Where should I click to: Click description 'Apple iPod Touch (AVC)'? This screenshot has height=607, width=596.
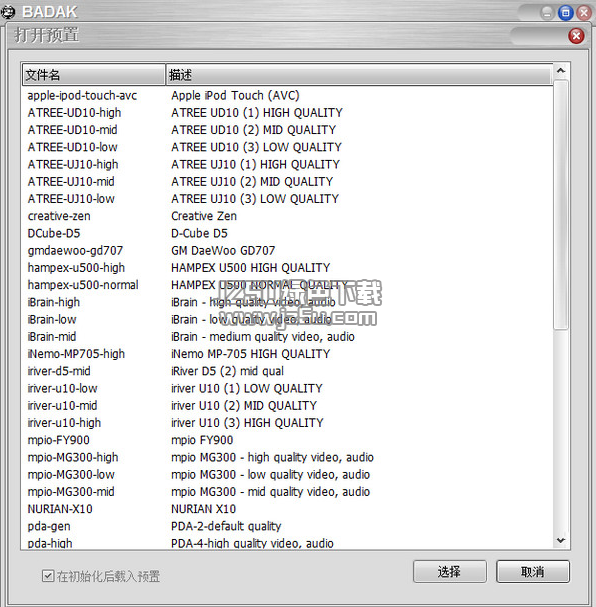tap(235, 96)
